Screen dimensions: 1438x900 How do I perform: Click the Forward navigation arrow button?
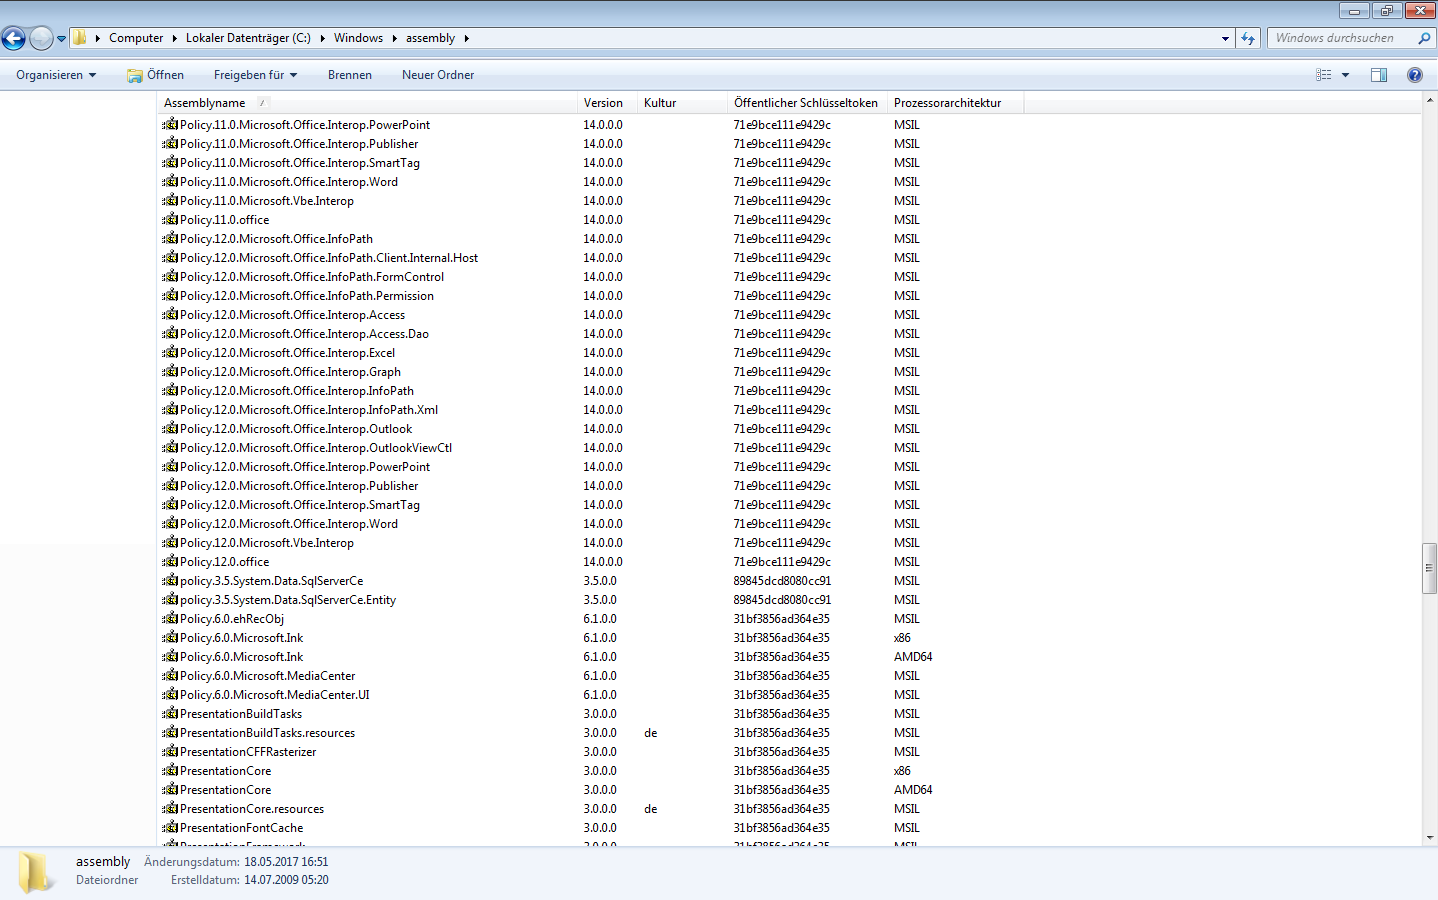coord(41,38)
